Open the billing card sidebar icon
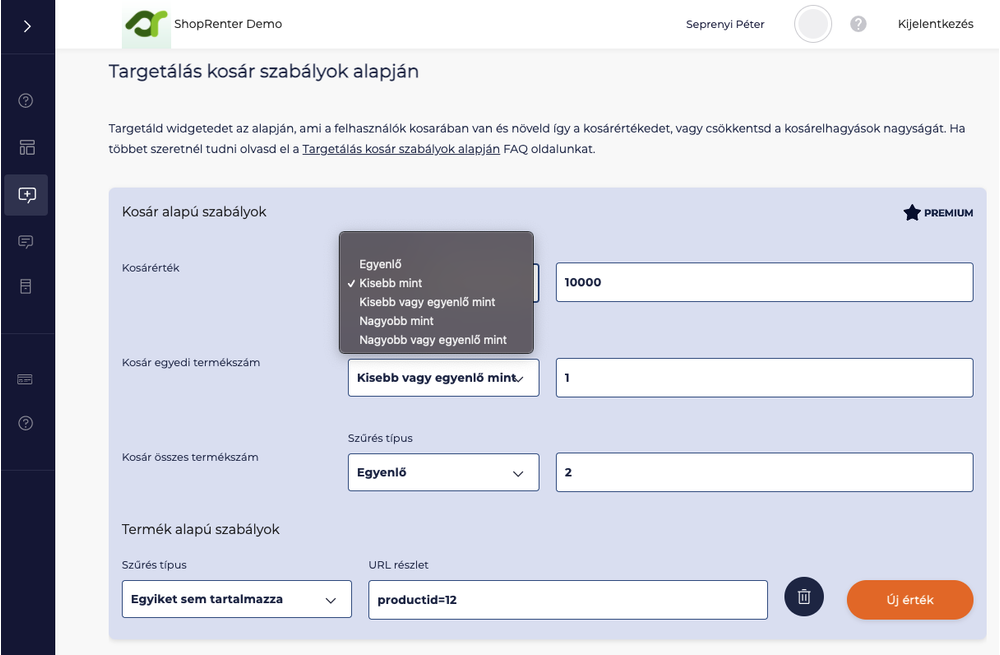Viewport: 1000px width, 655px height. [26, 379]
